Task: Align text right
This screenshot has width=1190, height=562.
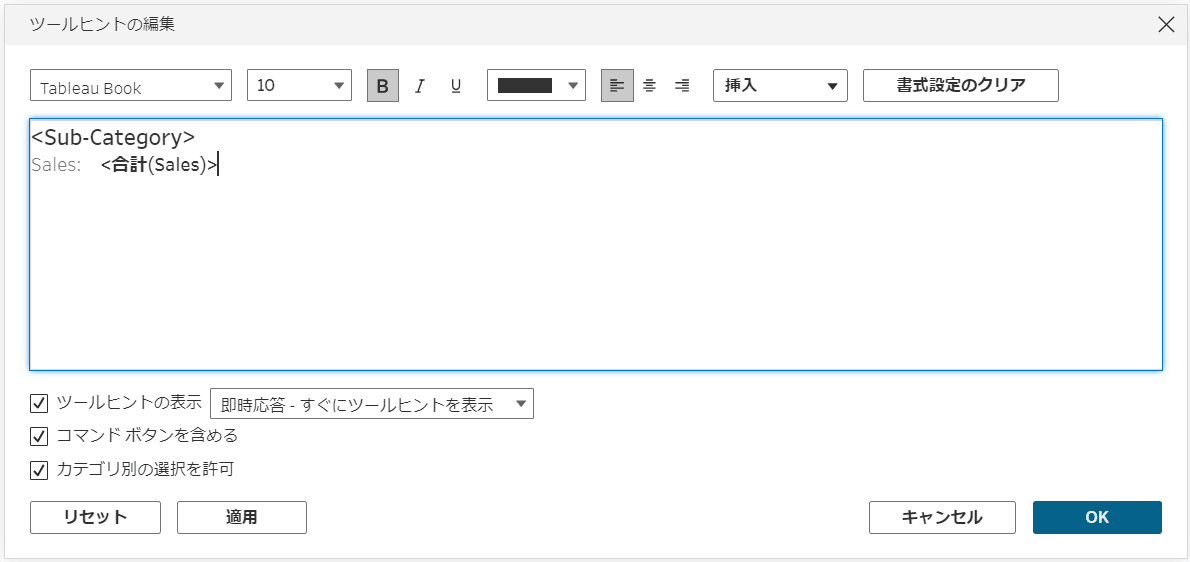Action: [x=682, y=86]
